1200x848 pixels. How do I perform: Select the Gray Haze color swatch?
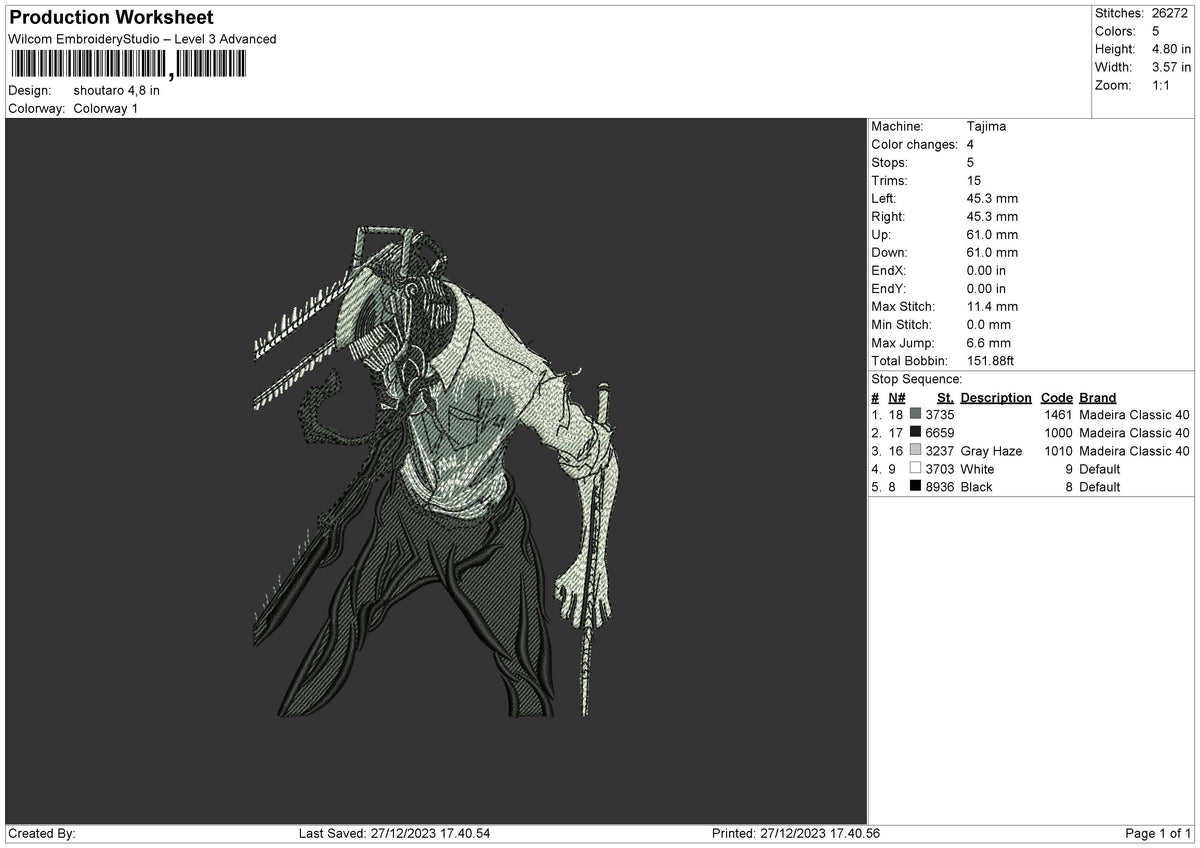[x=915, y=451]
